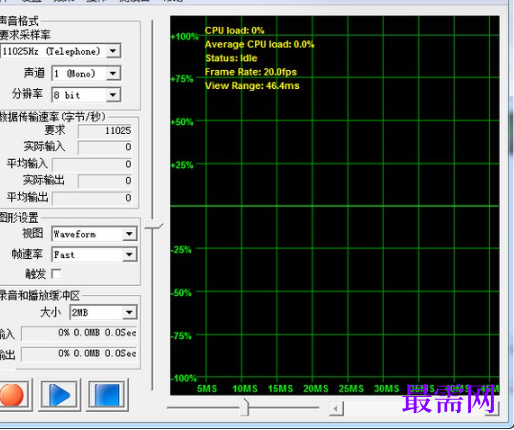Click the 输入 buffer progress bar
Image resolution: width=514 pixels, height=430 pixels.
pyautogui.click(x=79, y=333)
